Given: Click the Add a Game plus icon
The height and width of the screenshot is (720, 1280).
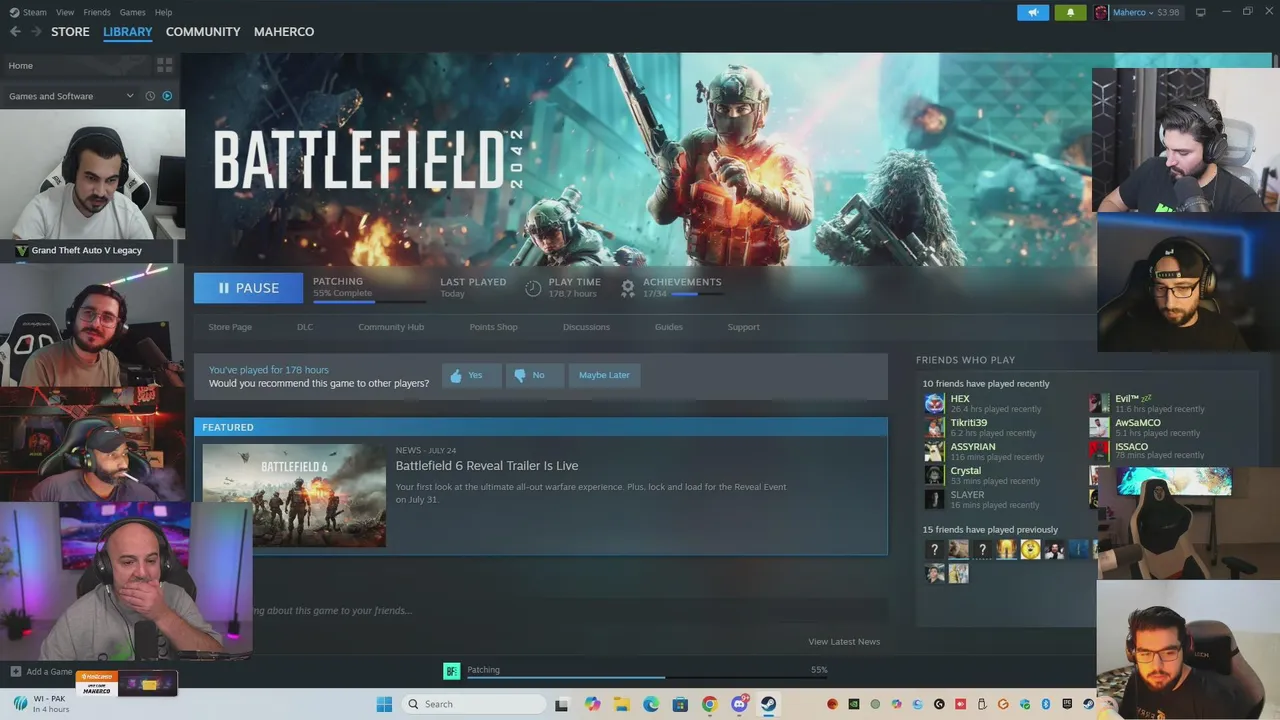Looking at the screenshot, I should [x=15, y=672].
